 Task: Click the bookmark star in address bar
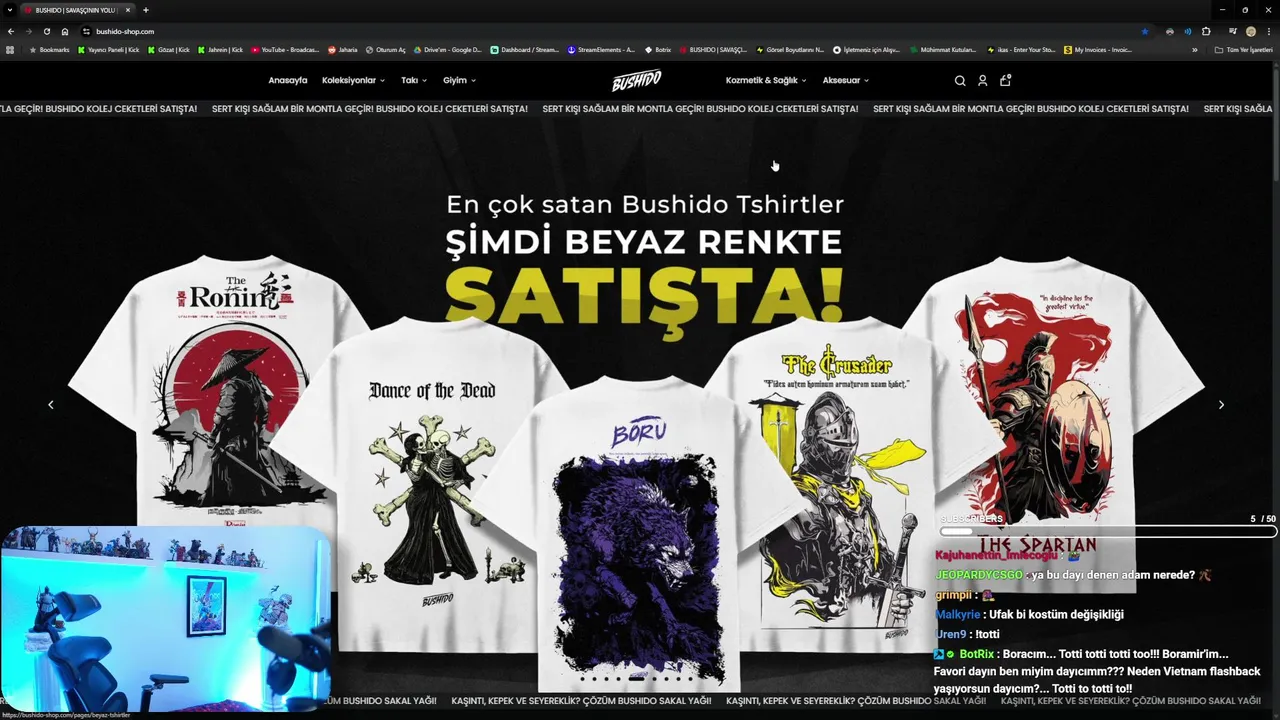[1145, 31]
